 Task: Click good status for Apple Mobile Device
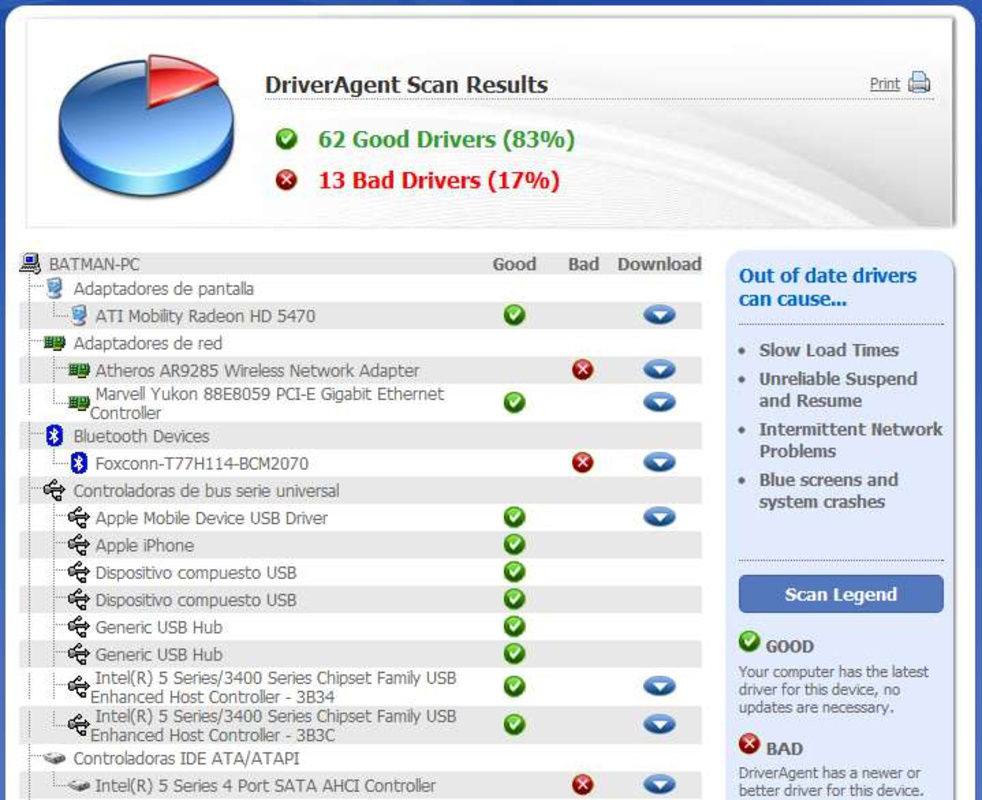click(x=514, y=517)
